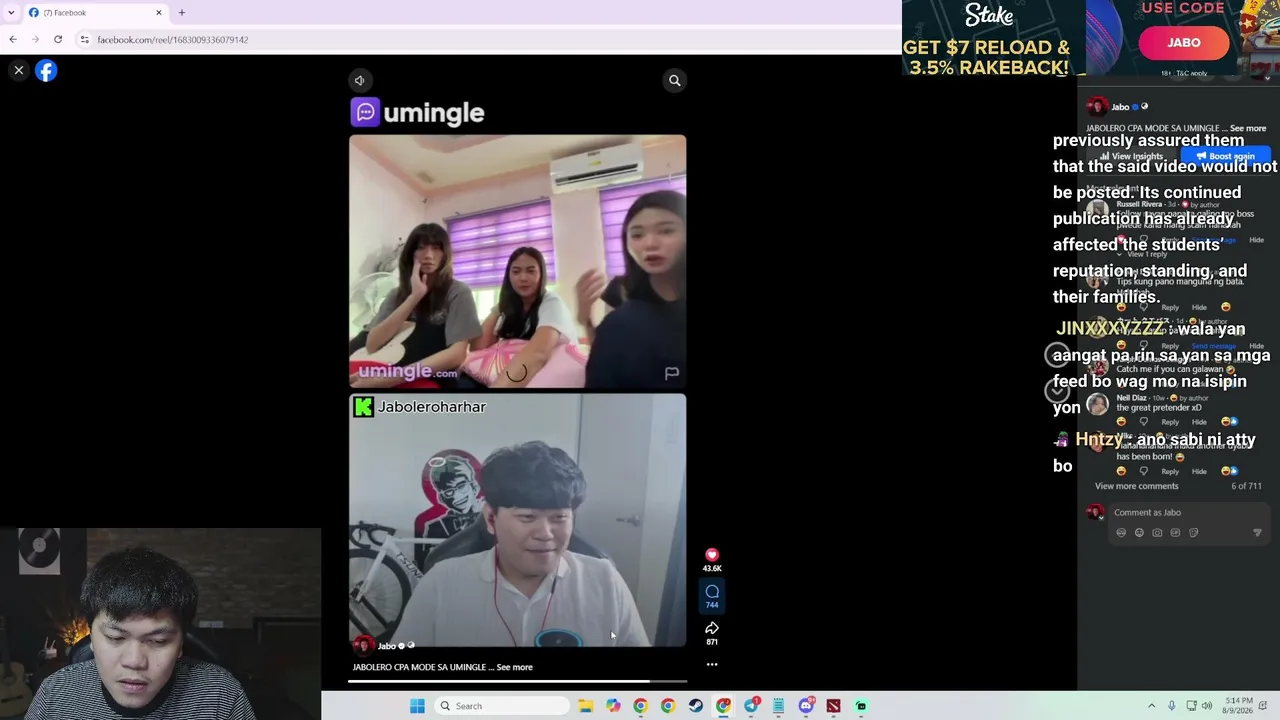Open the Stake banner ad
This screenshot has height=720, width=1280.
1091,38
